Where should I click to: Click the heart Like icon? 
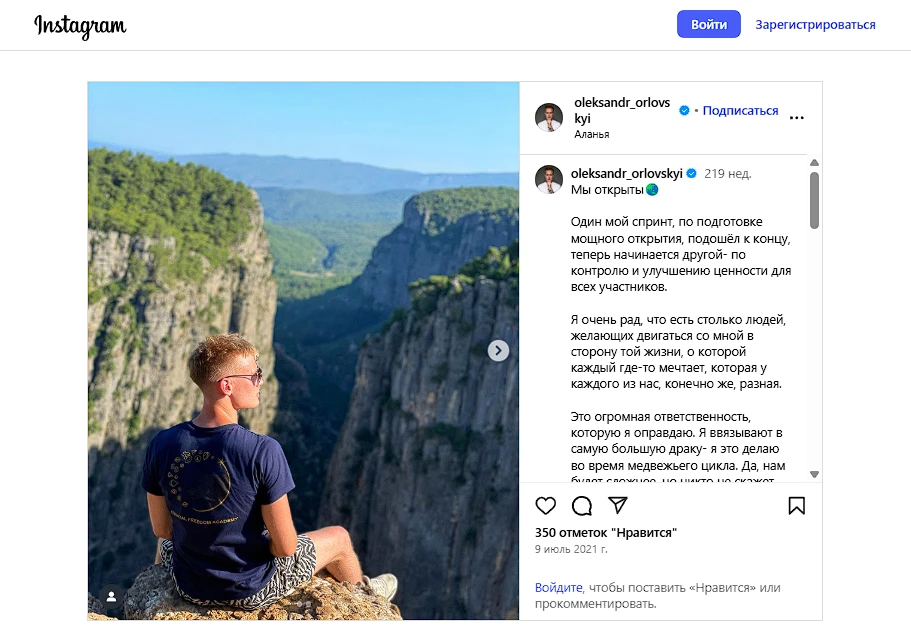click(x=546, y=506)
